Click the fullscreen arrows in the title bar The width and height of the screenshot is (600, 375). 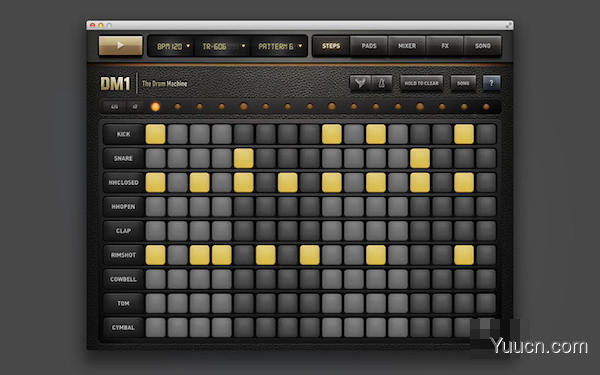pyautogui.click(x=508, y=25)
